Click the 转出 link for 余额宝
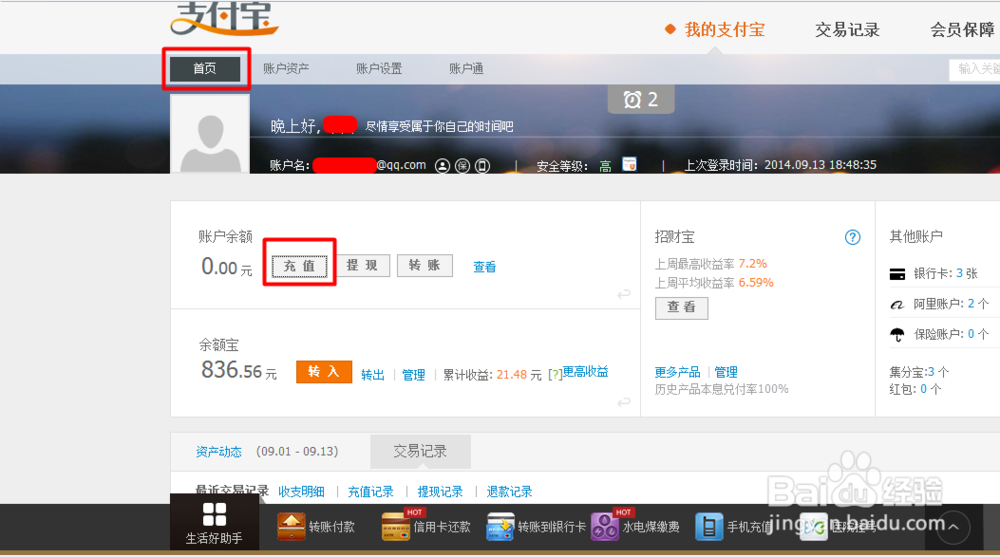 (372, 375)
